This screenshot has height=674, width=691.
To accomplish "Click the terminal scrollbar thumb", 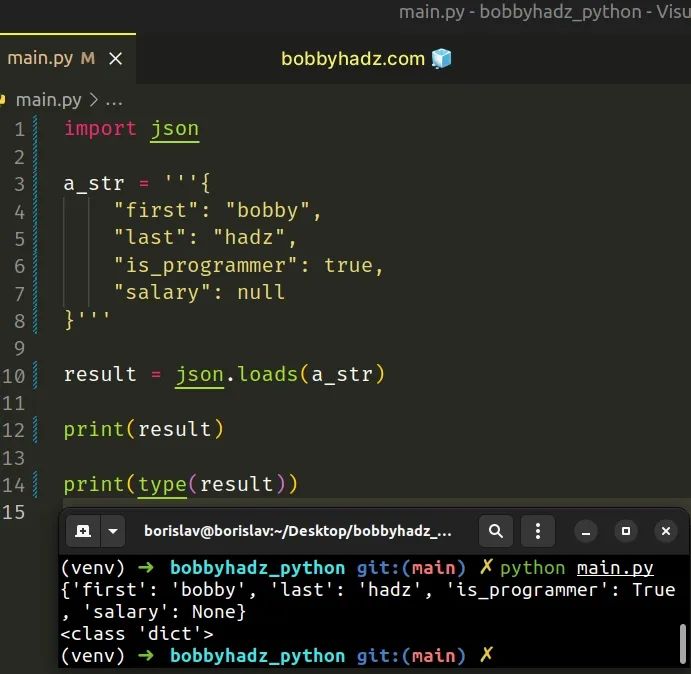I will click(683, 643).
